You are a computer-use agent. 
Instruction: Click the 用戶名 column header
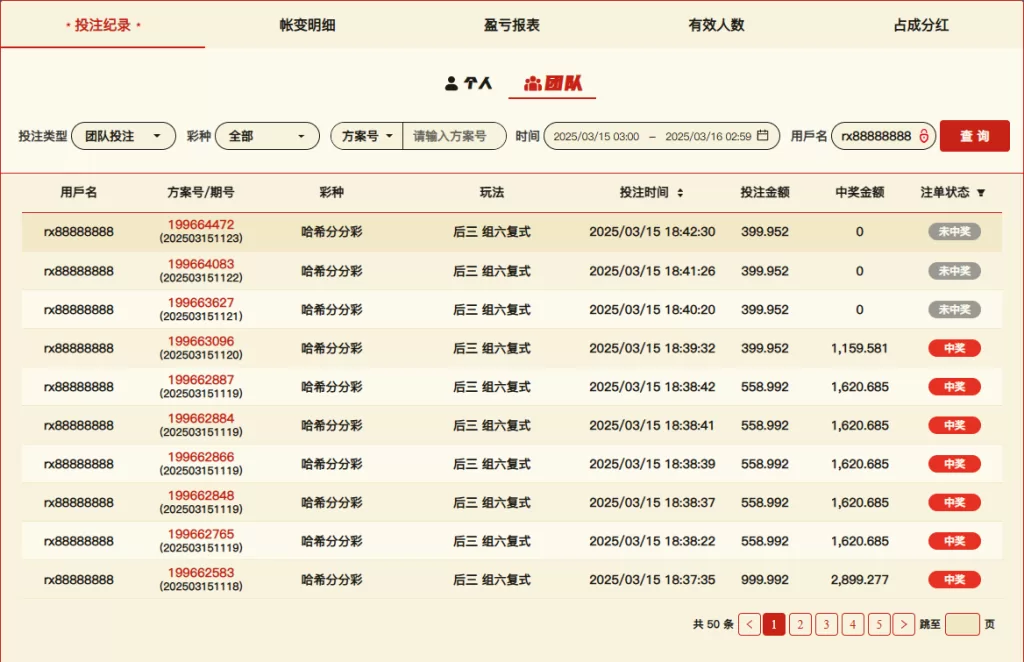(79, 192)
